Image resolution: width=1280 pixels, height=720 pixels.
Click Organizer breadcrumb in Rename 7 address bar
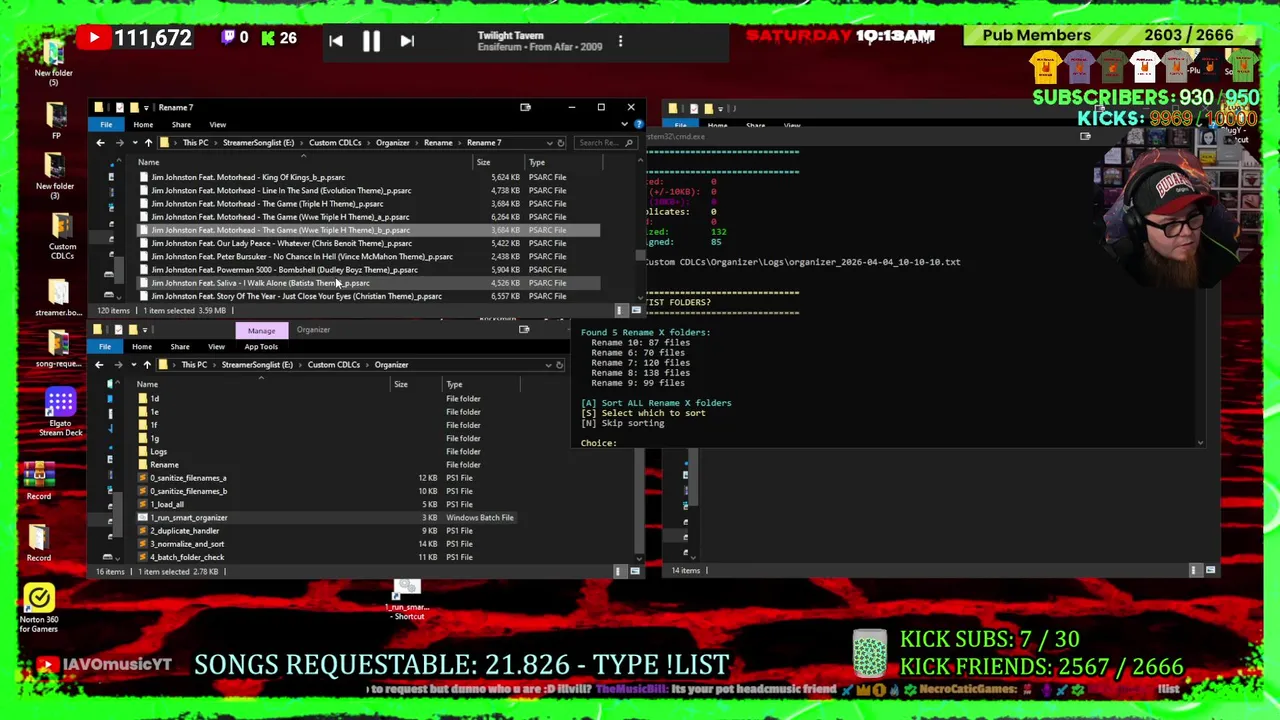click(x=392, y=143)
